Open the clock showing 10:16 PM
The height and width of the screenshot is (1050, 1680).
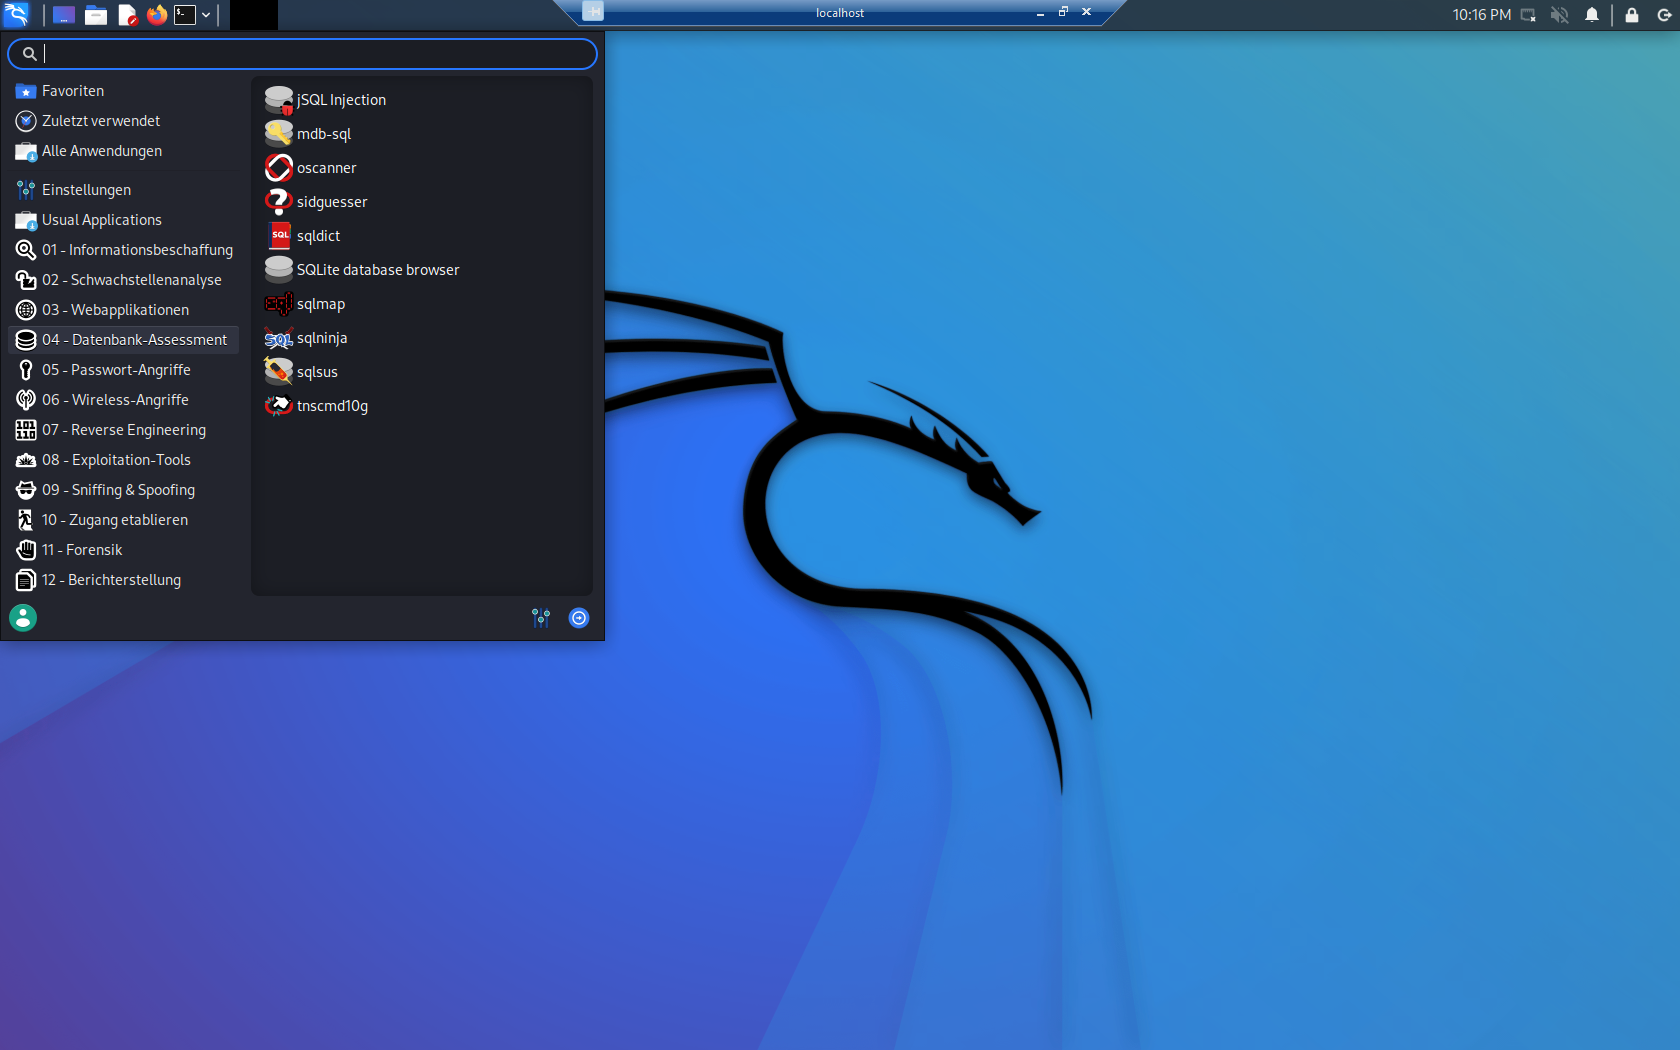coord(1481,15)
